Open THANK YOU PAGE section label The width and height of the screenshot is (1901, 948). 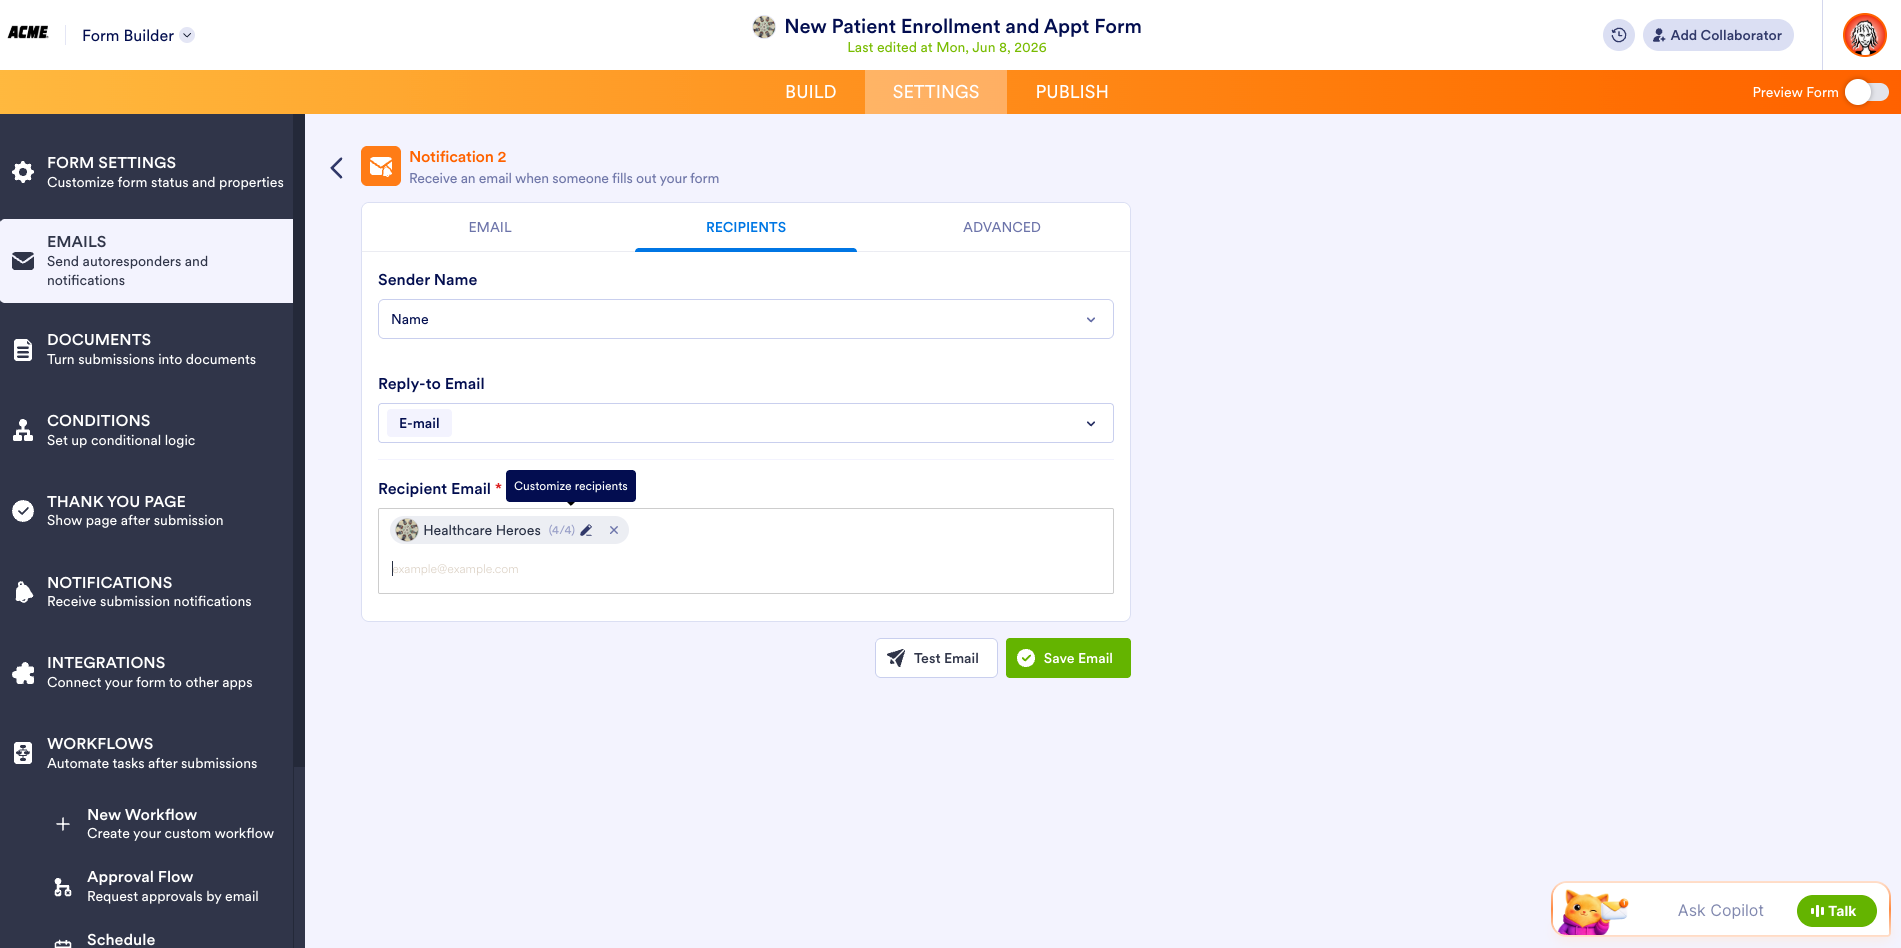(116, 502)
